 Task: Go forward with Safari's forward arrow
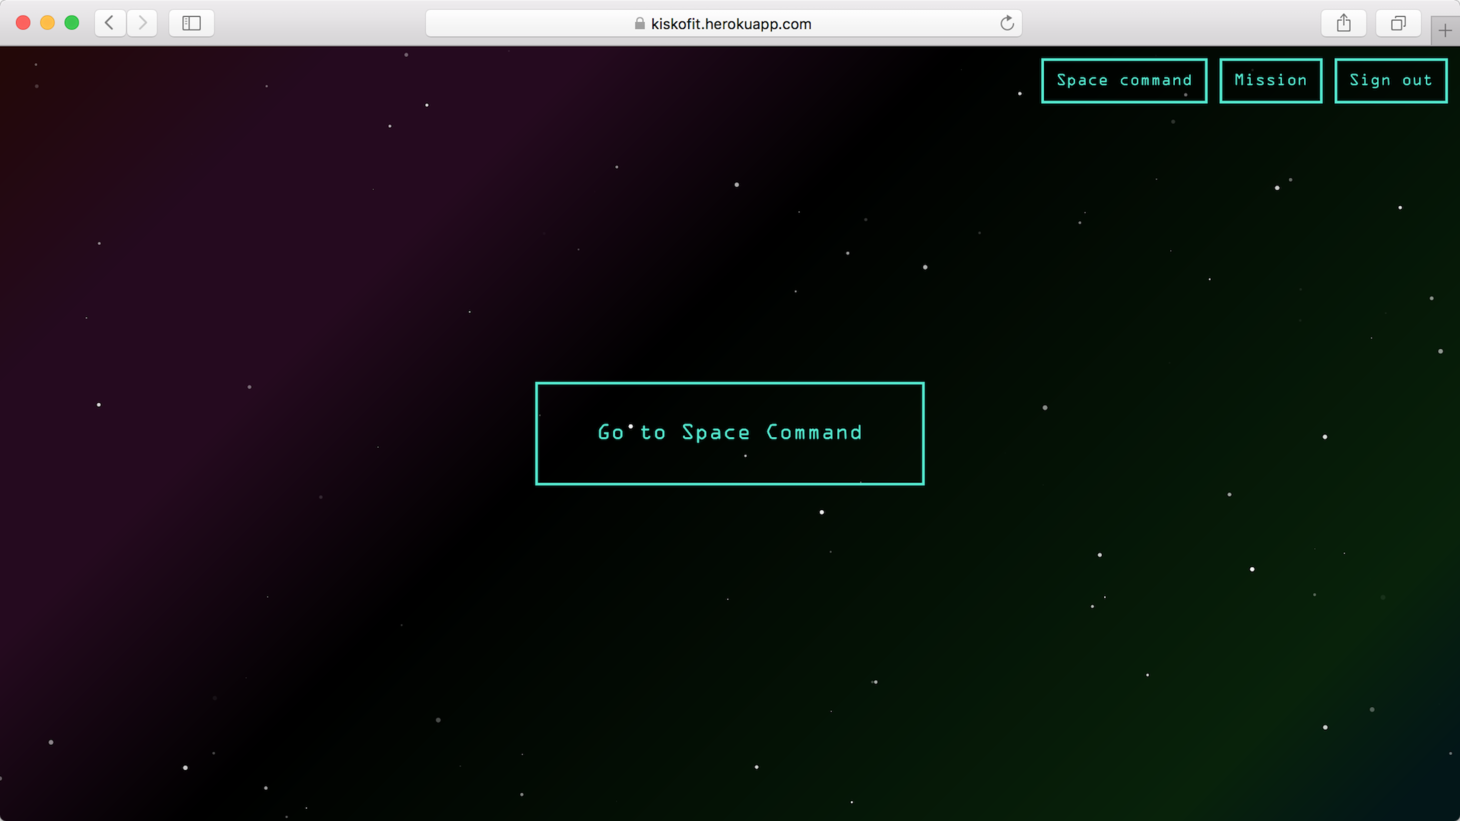[142, 23]
